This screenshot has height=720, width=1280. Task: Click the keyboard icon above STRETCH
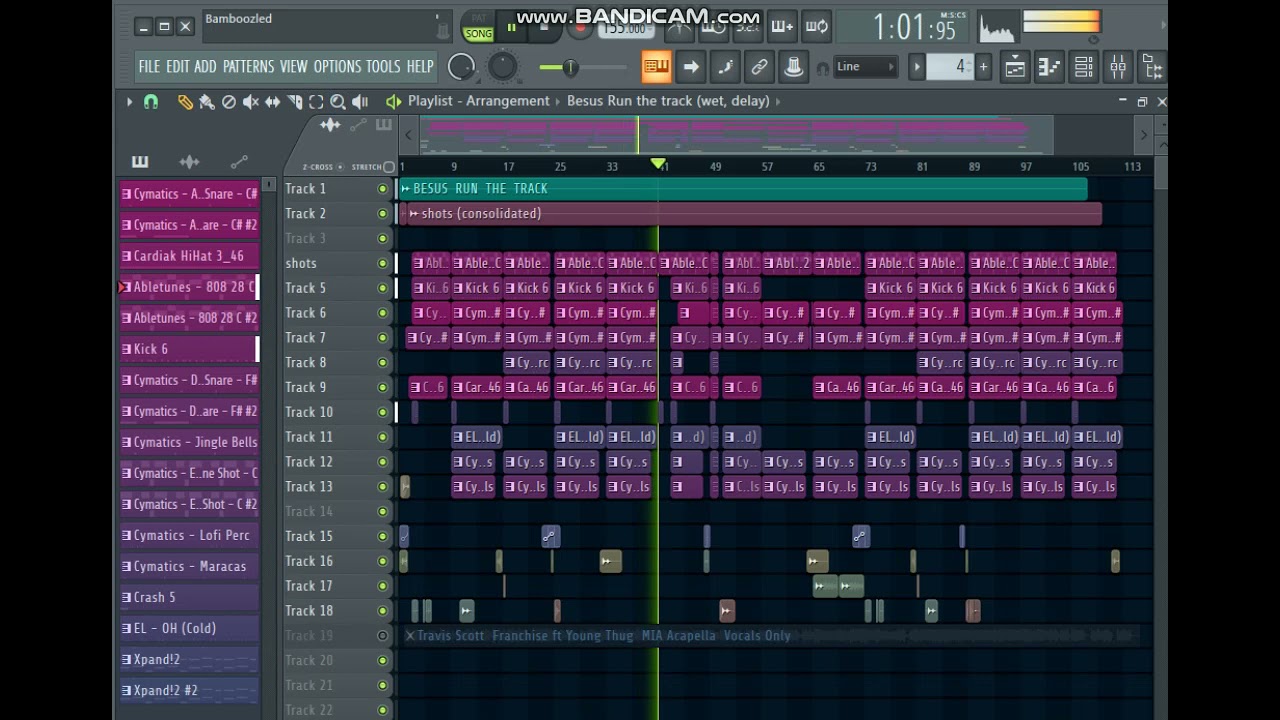pos(384,125)
